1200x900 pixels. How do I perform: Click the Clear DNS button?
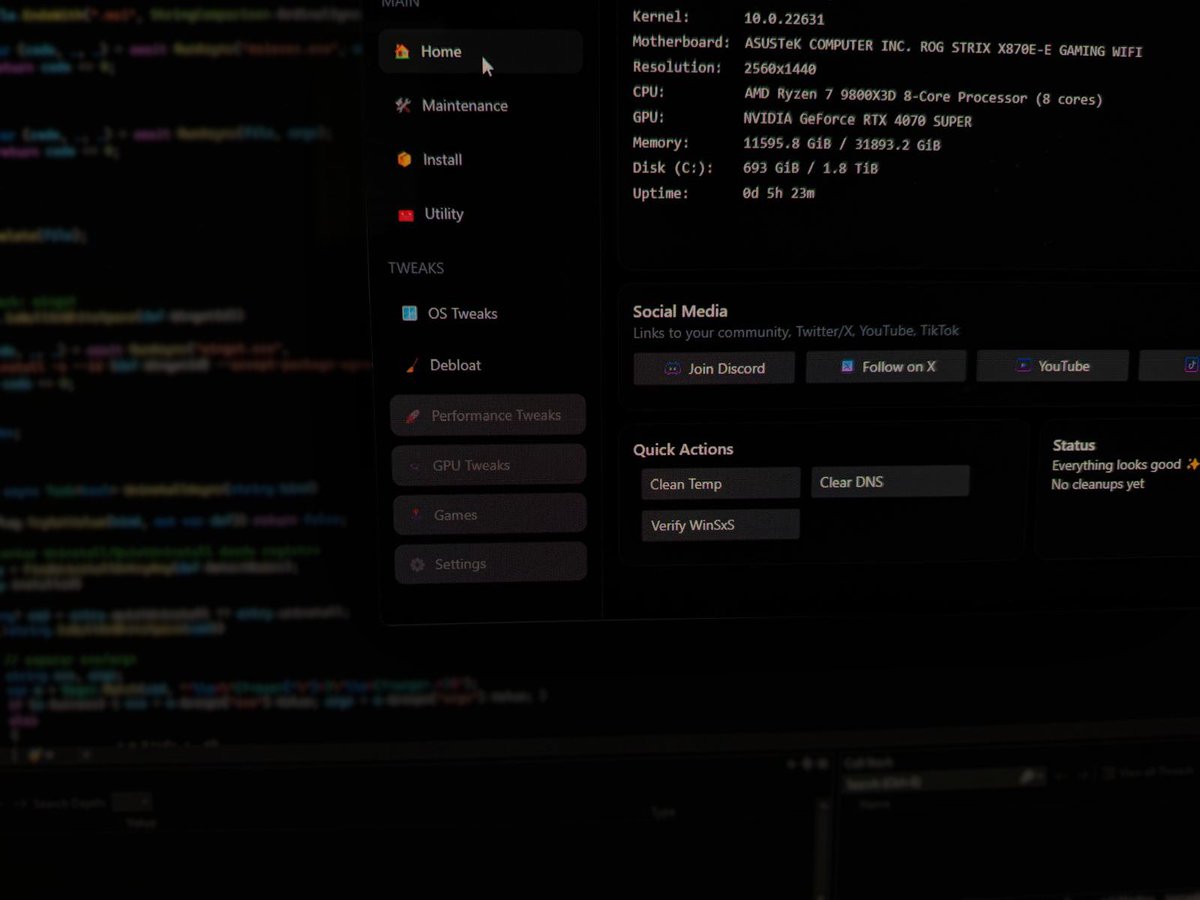click(890, 481)
